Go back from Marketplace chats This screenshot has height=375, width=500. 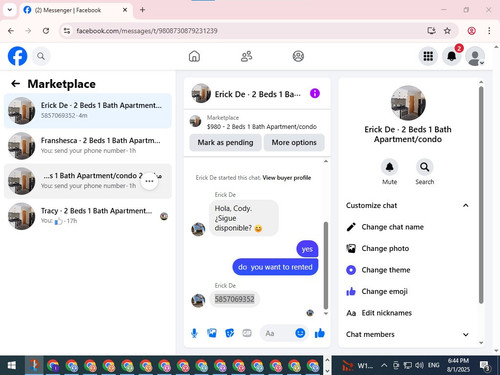tap(15, 84)
